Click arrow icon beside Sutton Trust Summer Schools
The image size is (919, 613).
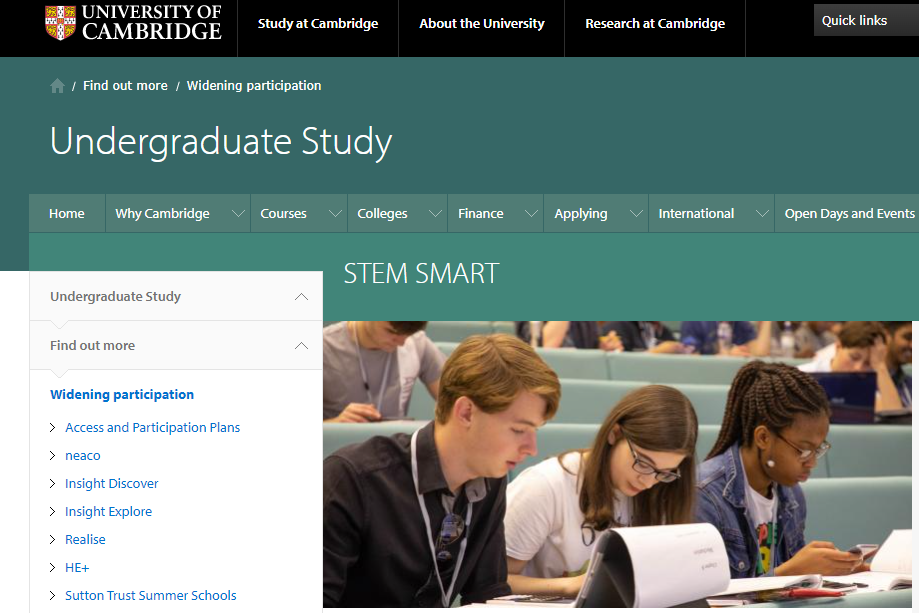click(53, 595)
